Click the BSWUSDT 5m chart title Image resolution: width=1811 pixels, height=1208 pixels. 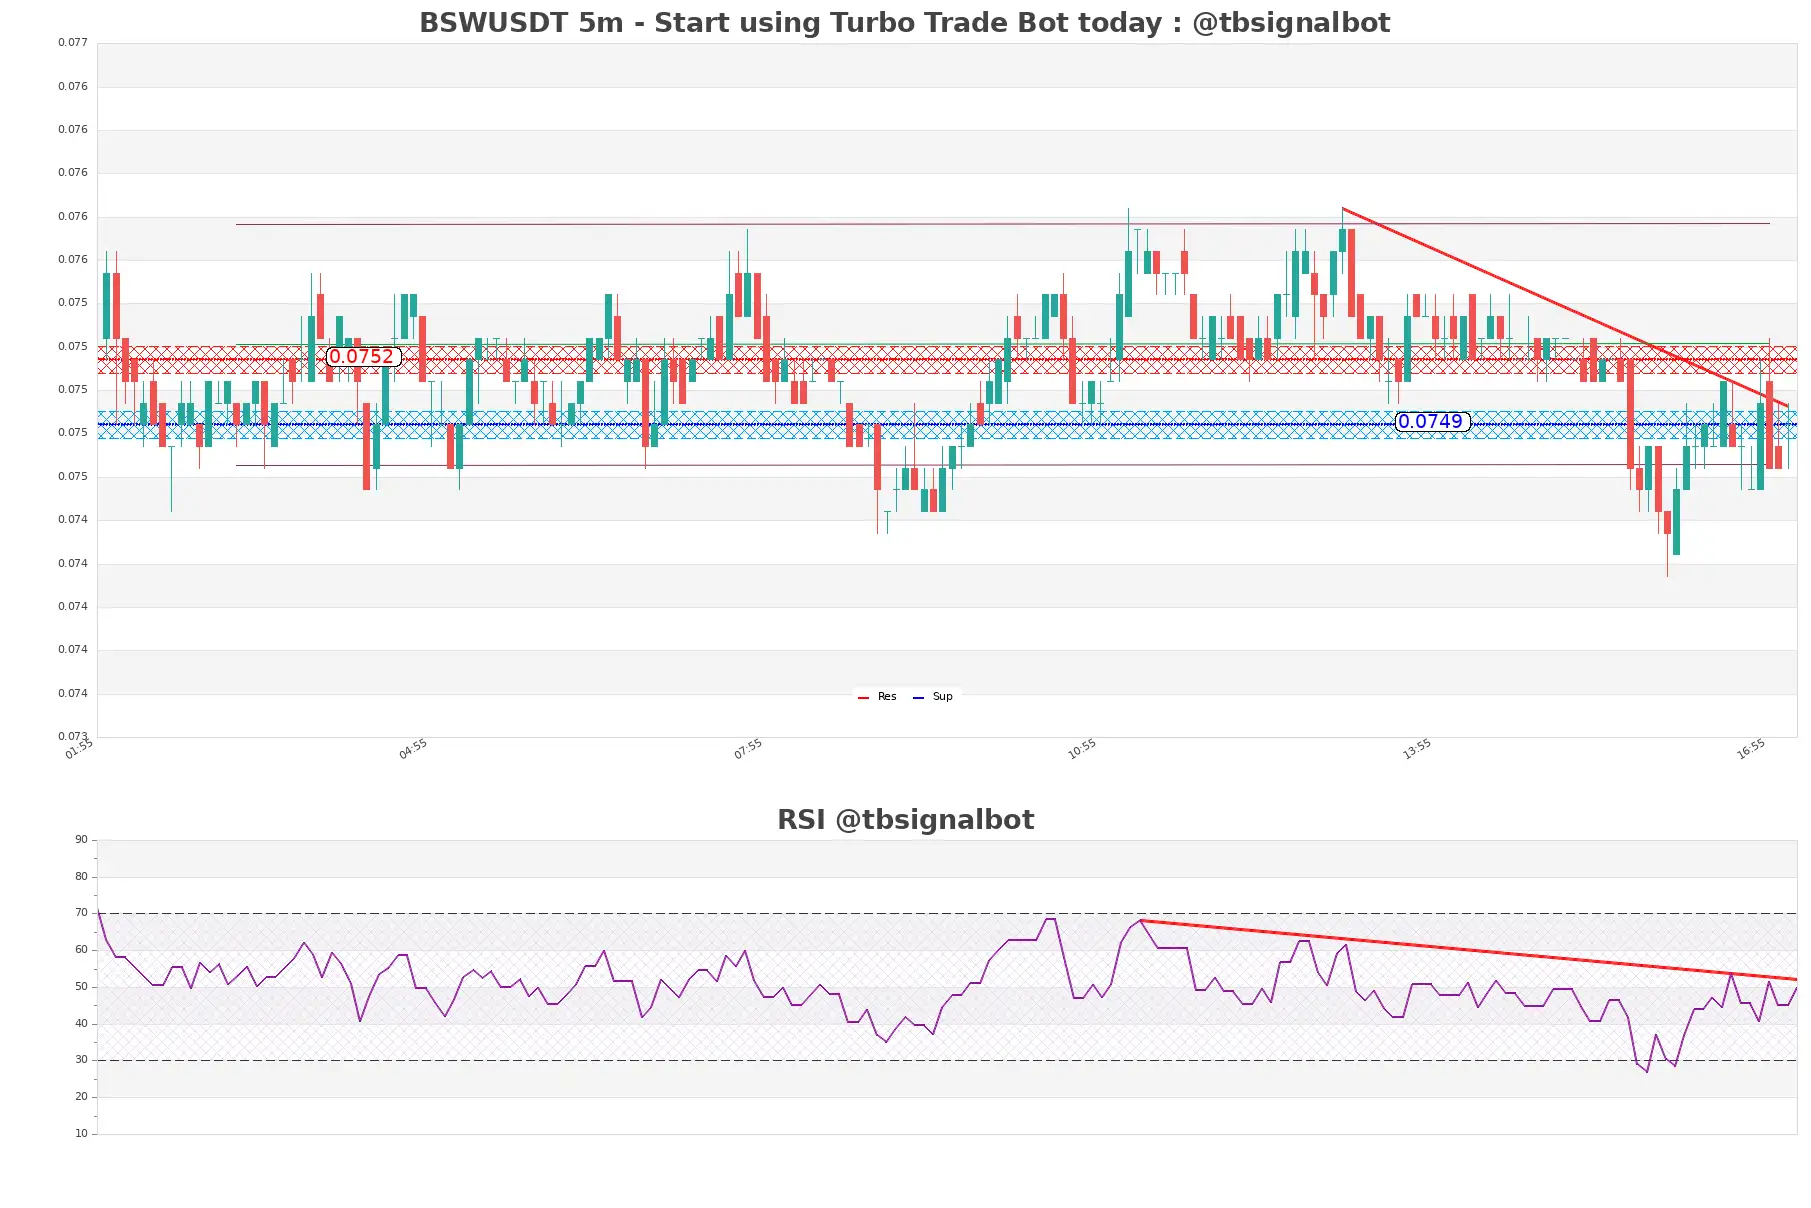904,23
